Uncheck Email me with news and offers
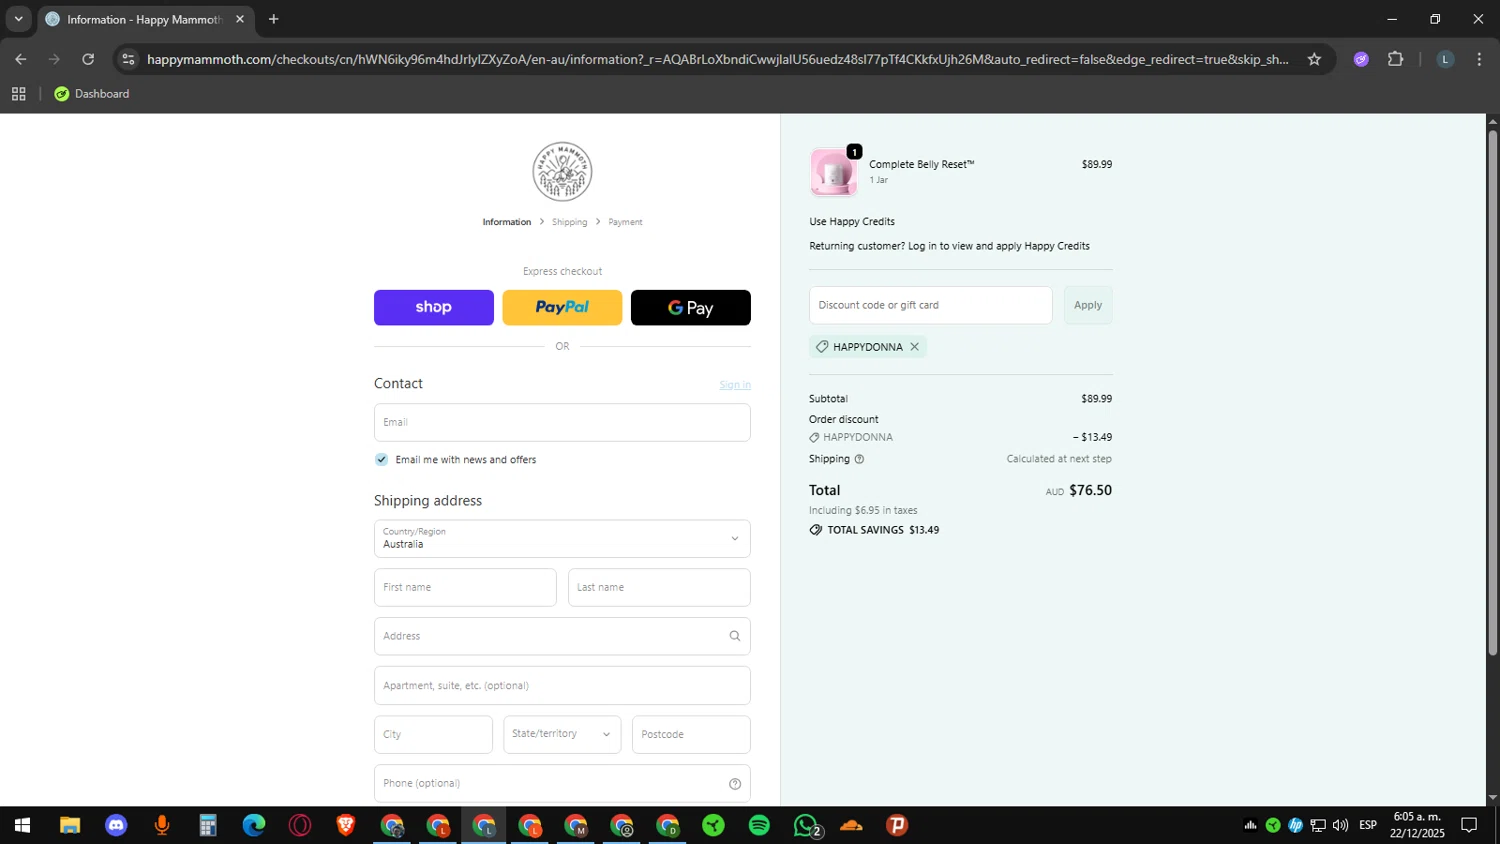The height and width of the screenshot is (844, 1500). pos(381,460)
